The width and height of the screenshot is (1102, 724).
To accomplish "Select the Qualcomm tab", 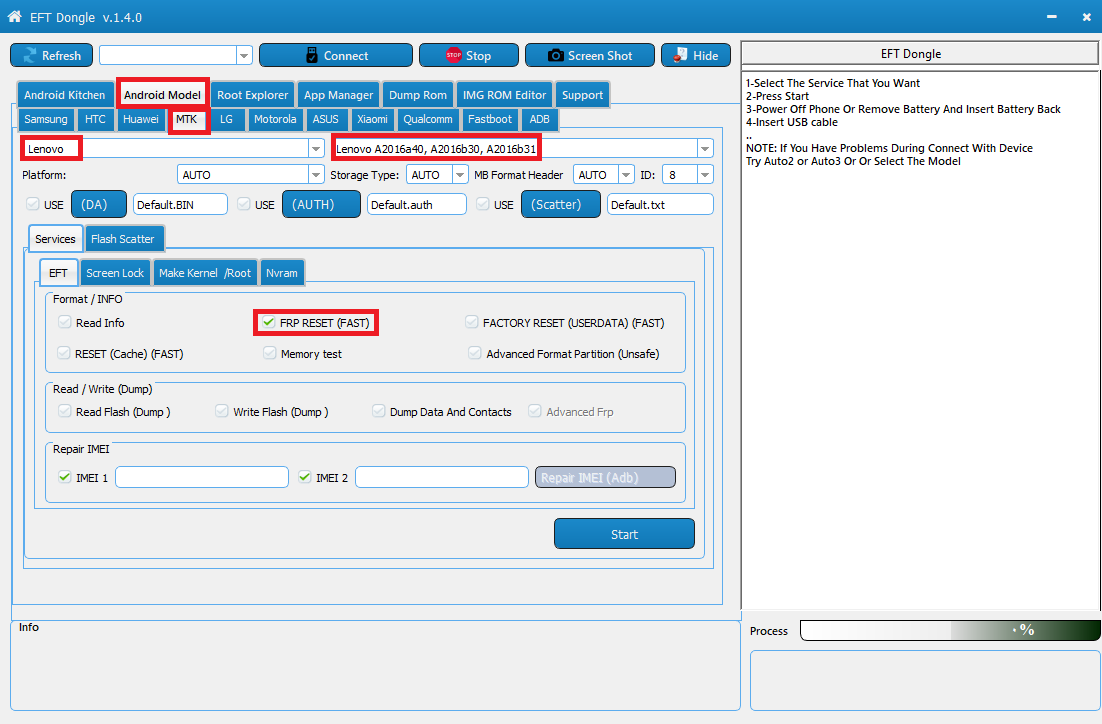I will point(427,119).
